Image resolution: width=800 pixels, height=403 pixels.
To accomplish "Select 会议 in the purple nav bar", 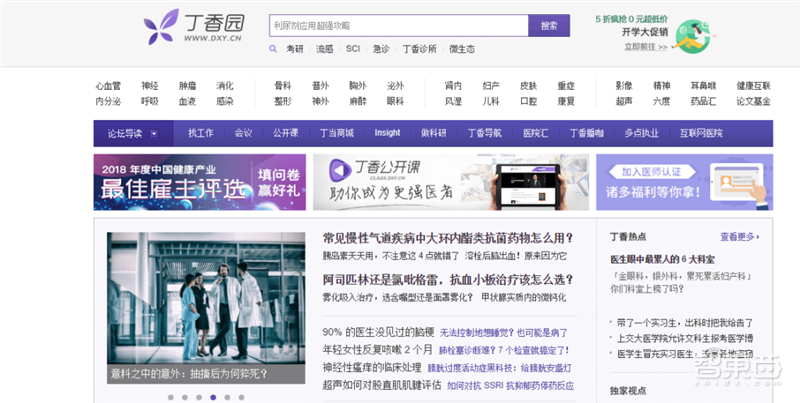I will coord(243,133).
